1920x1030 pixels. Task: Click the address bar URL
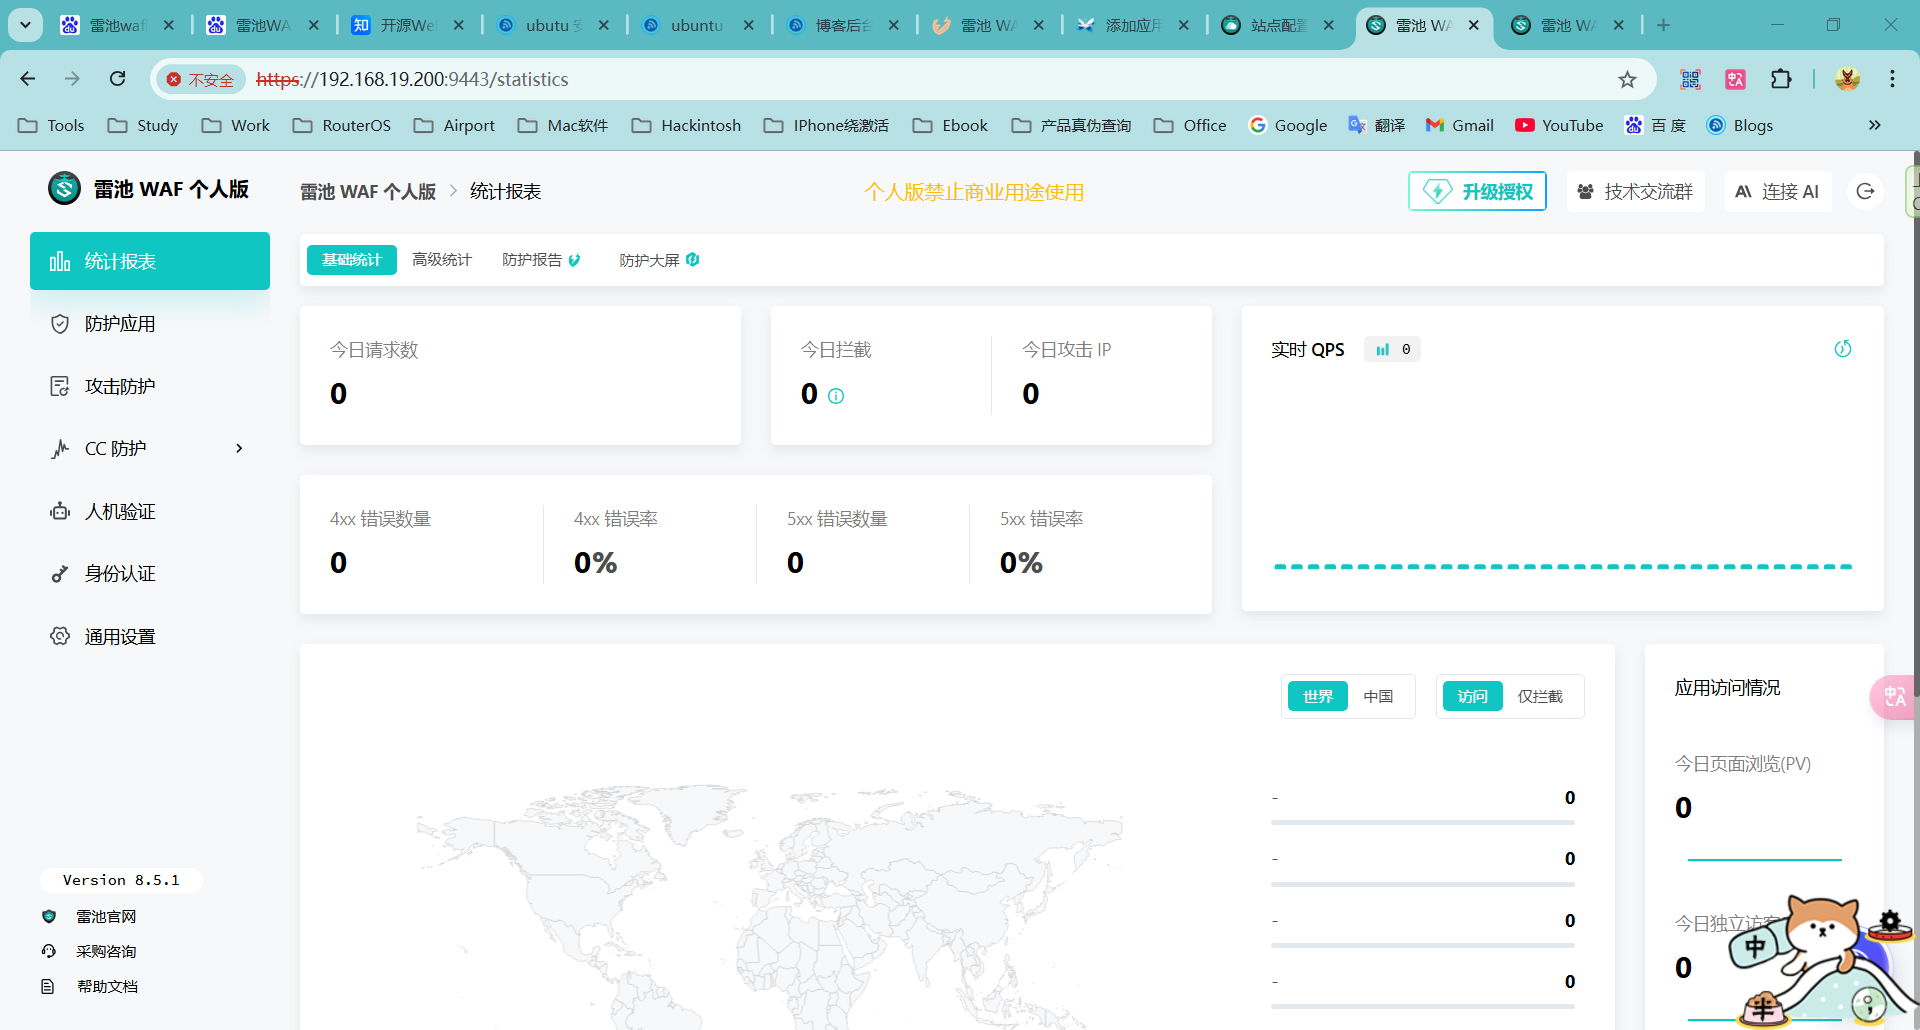tap(412, 79)
